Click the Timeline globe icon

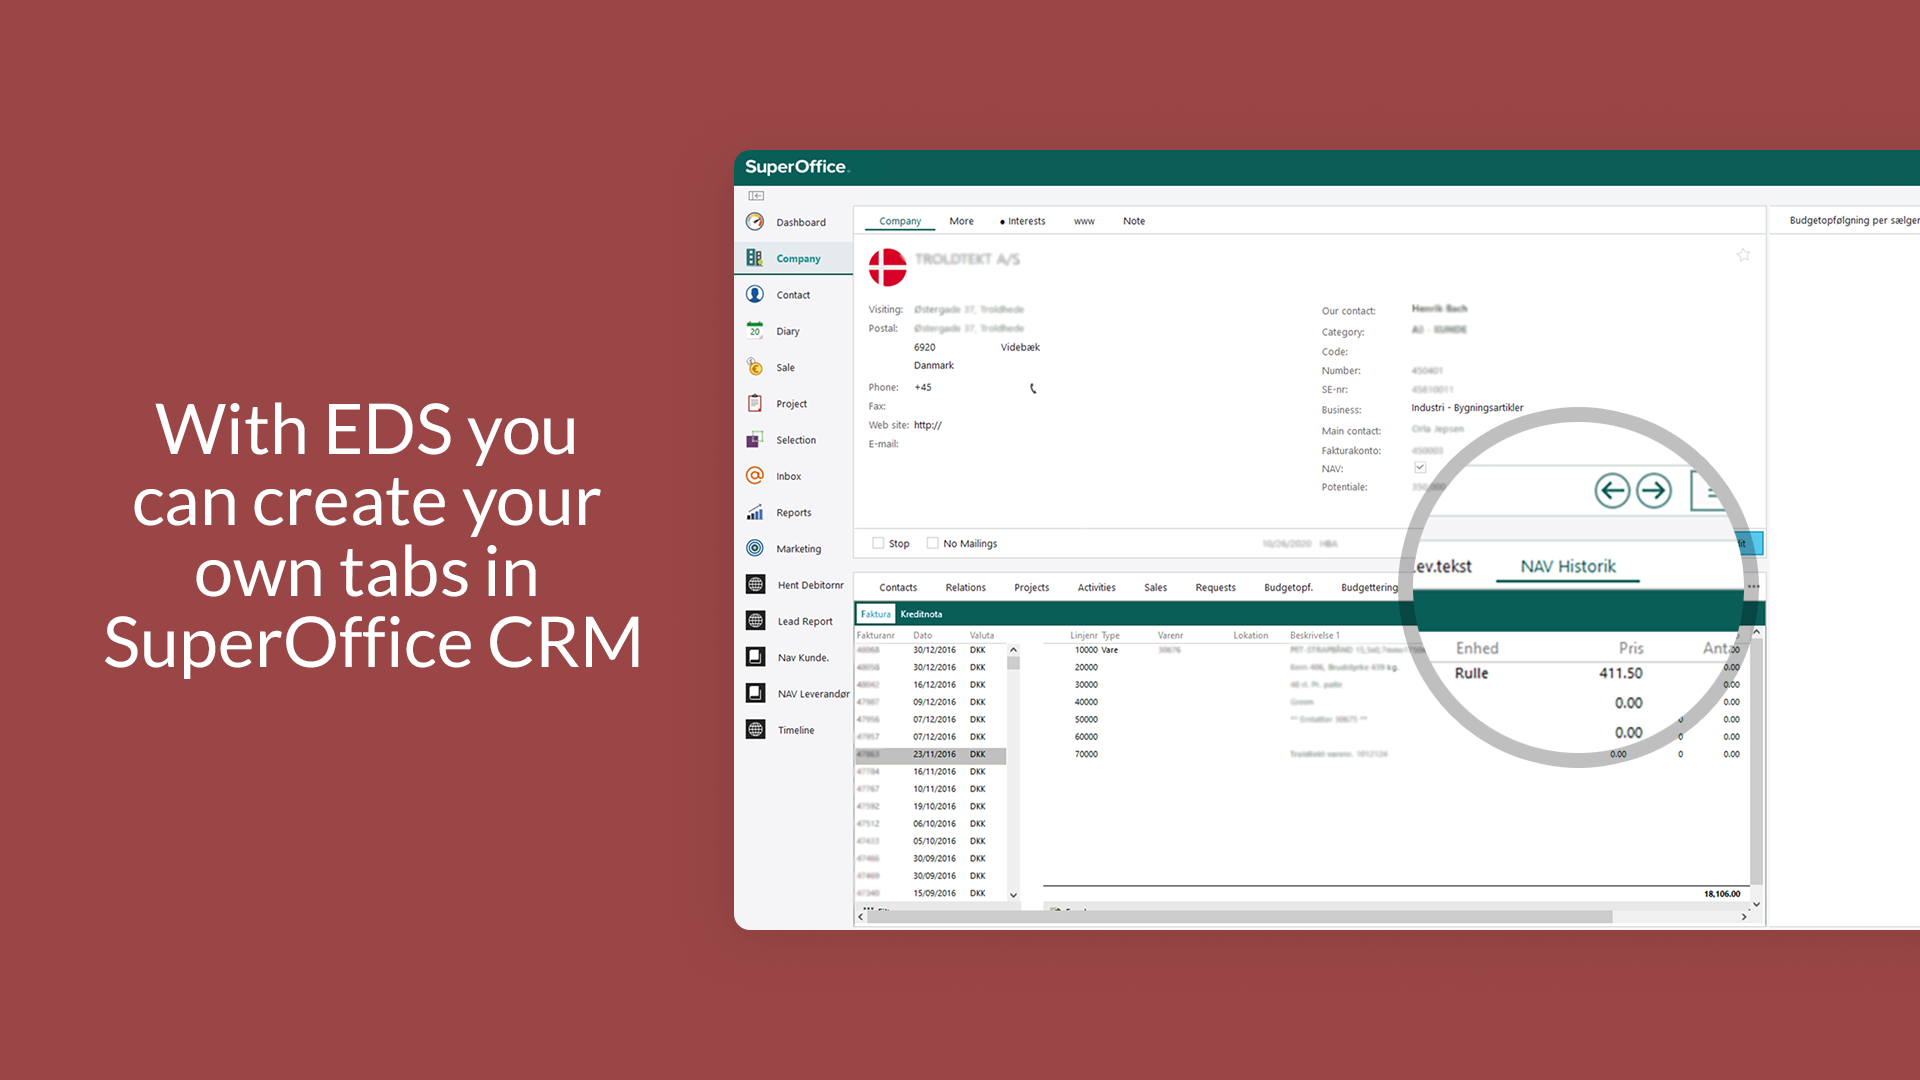click(x=756, y=729)
